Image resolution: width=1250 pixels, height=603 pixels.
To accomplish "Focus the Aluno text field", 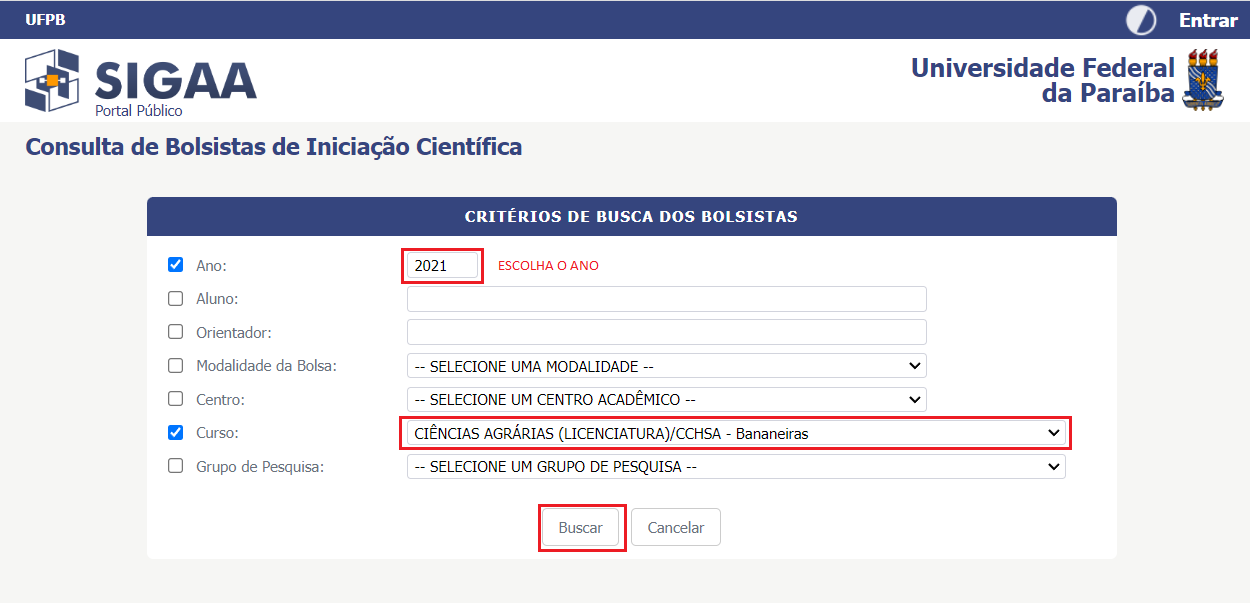I will [x=666, y=299].
